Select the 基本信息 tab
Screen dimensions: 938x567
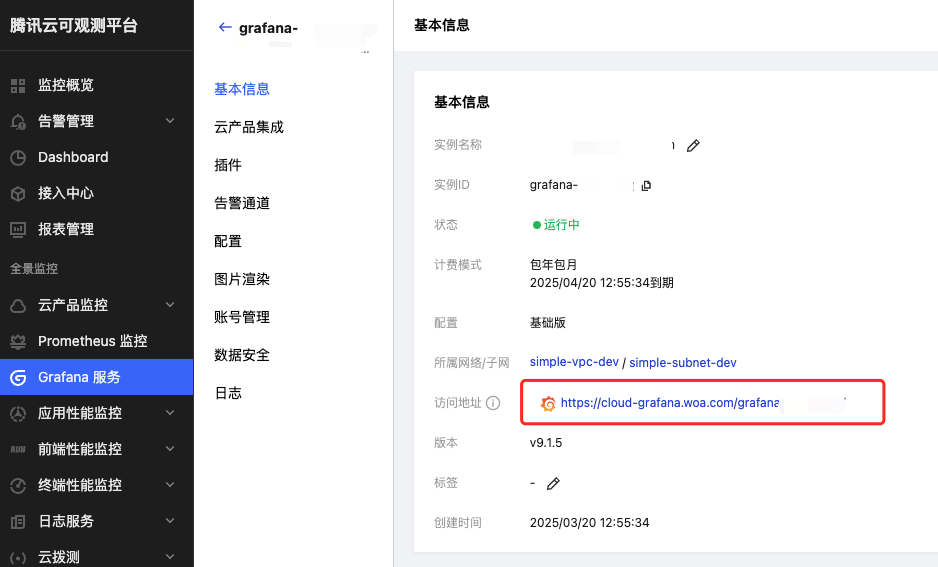point(242,89)
